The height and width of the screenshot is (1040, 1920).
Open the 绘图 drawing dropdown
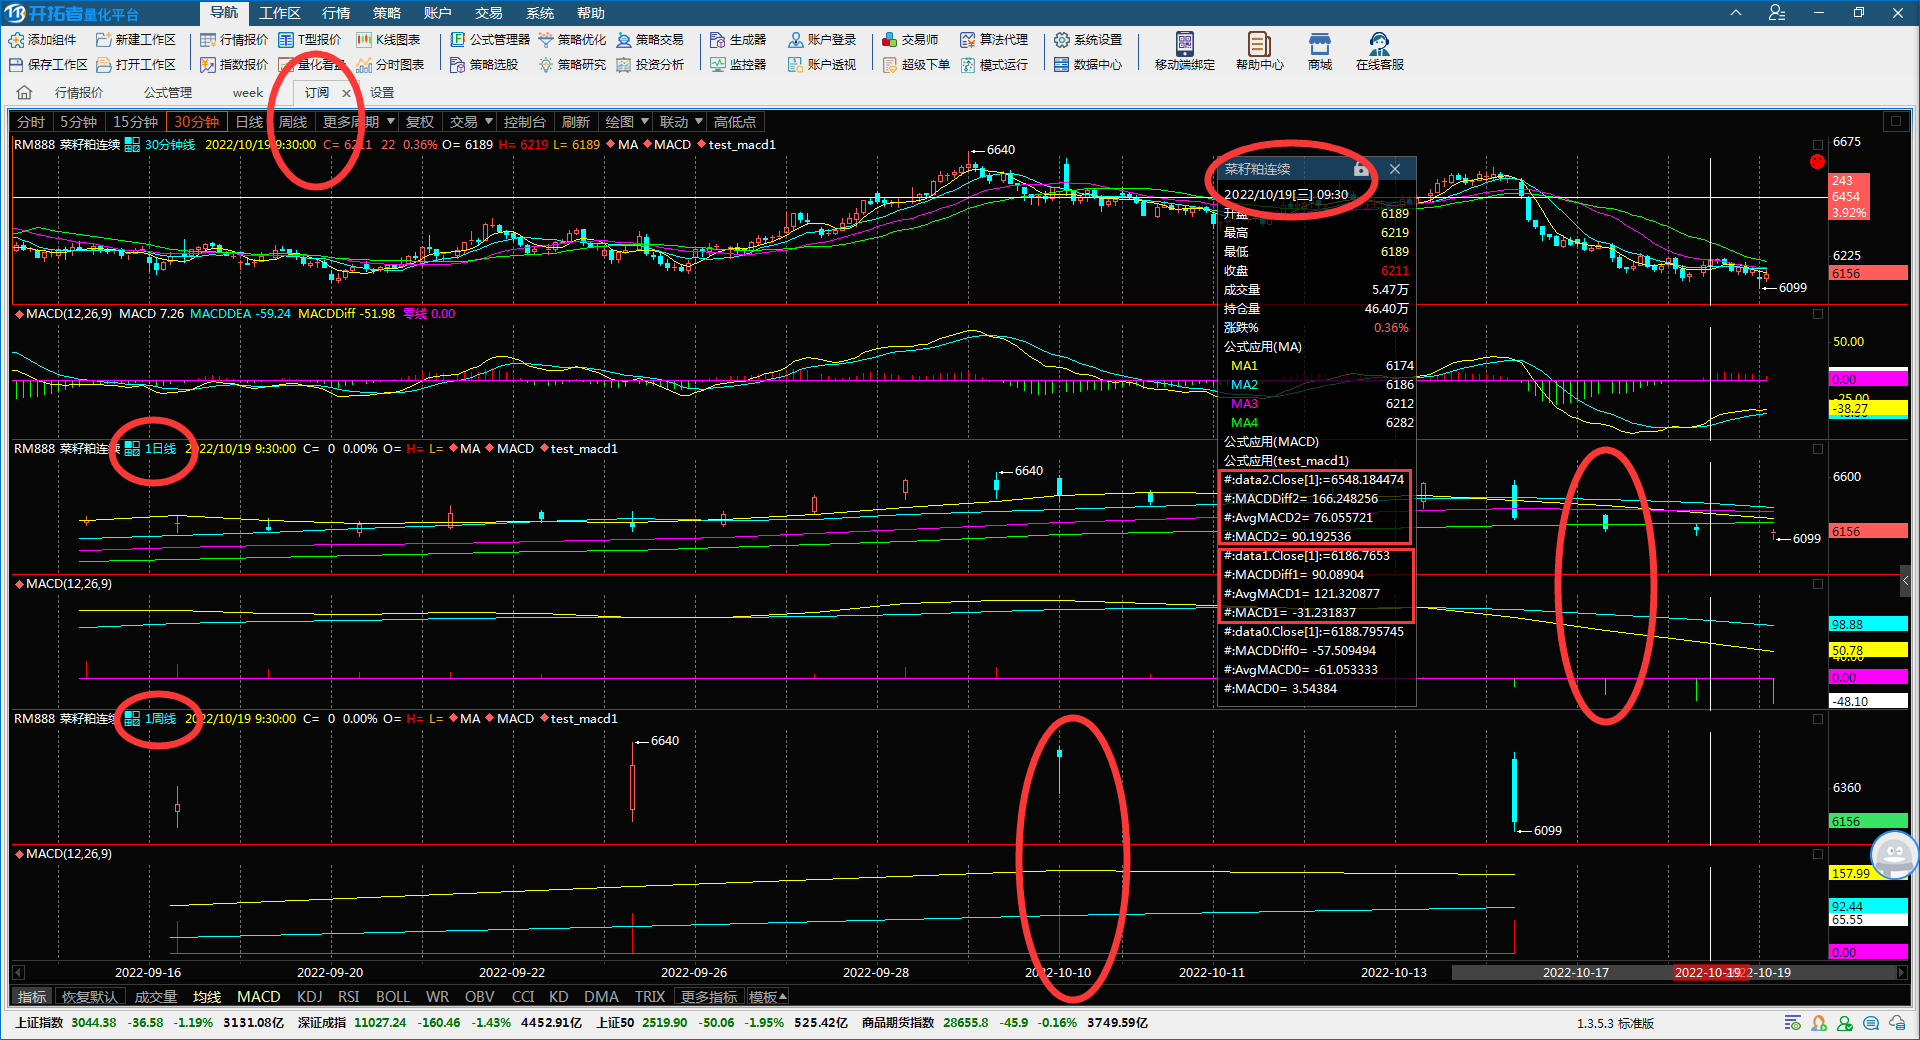(x=627, y=122)
